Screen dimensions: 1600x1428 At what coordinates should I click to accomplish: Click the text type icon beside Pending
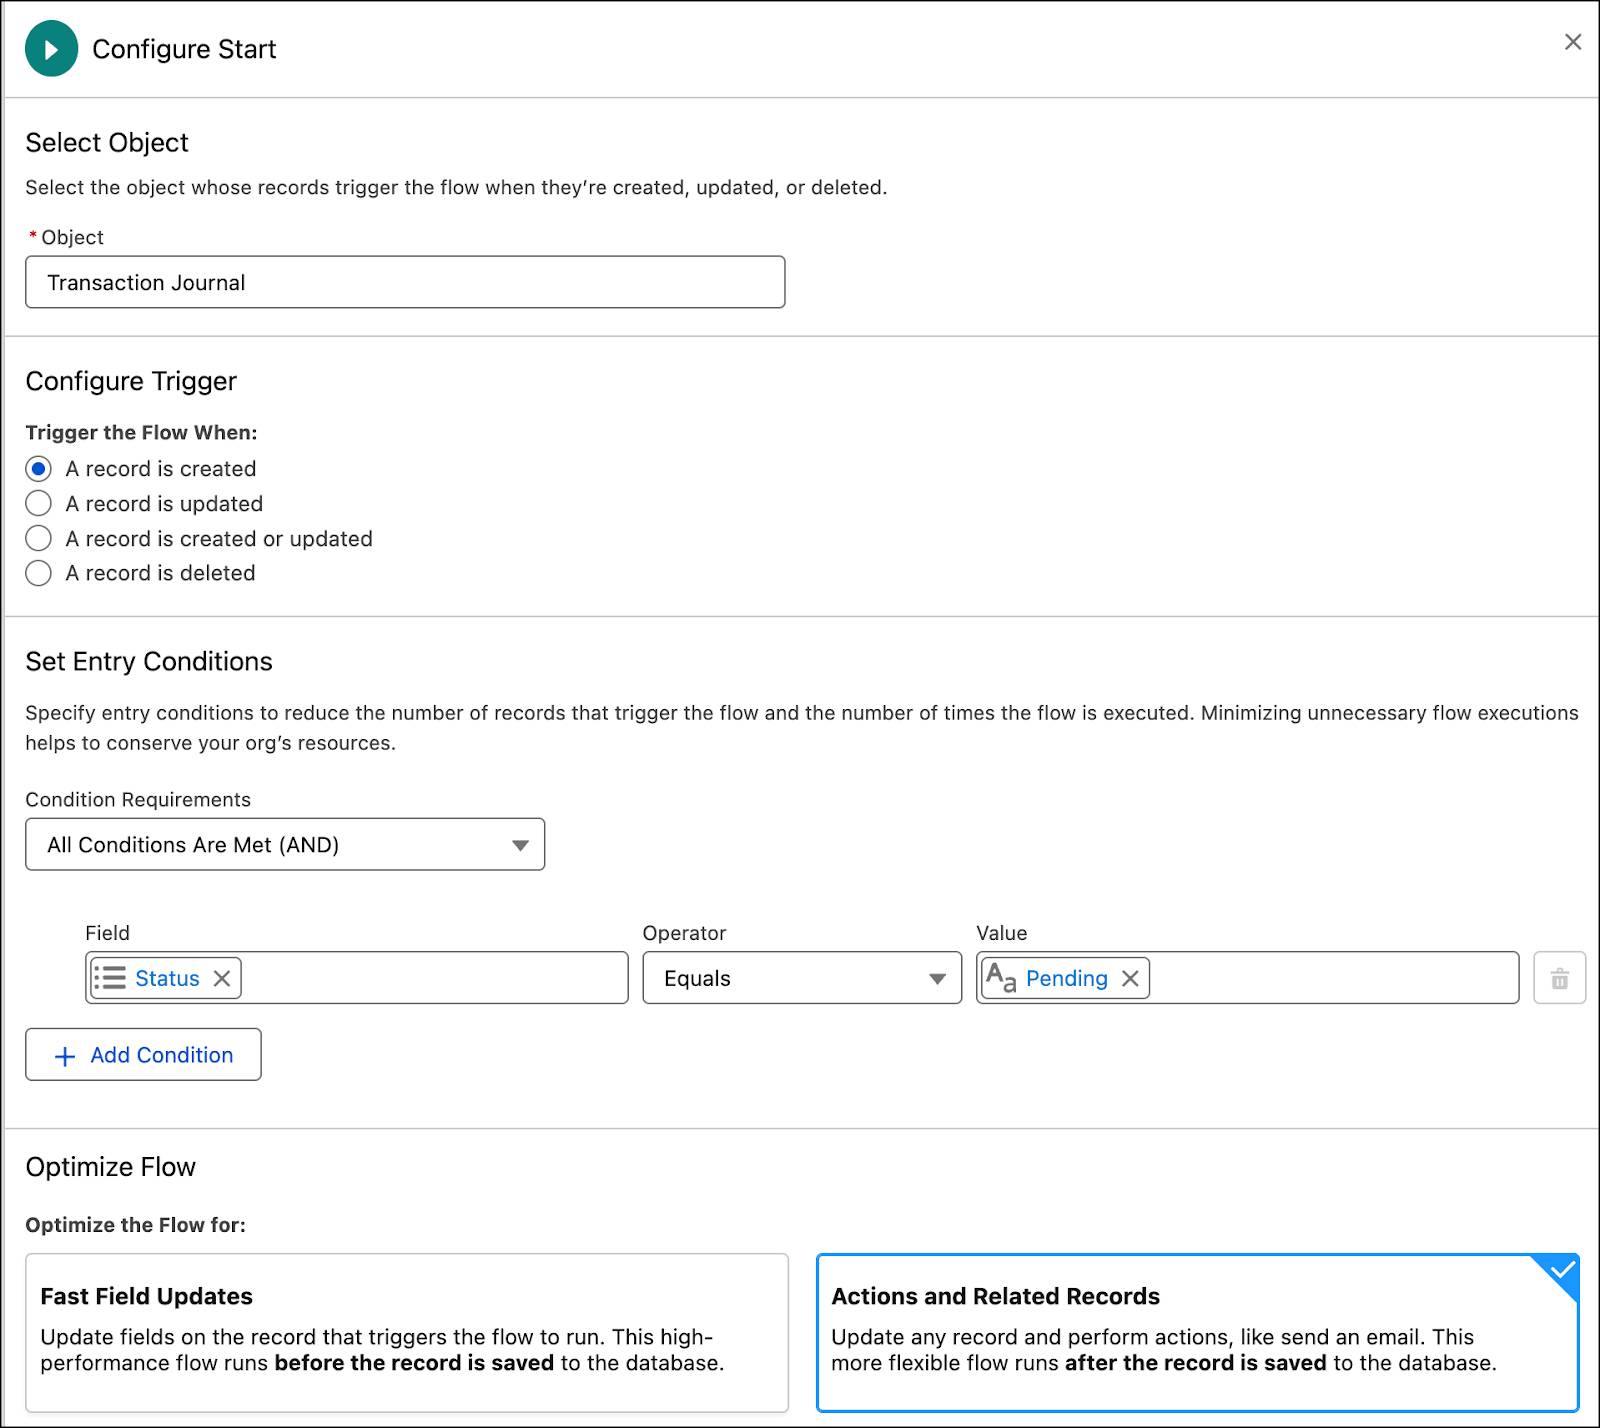(x=1000, y=977)
